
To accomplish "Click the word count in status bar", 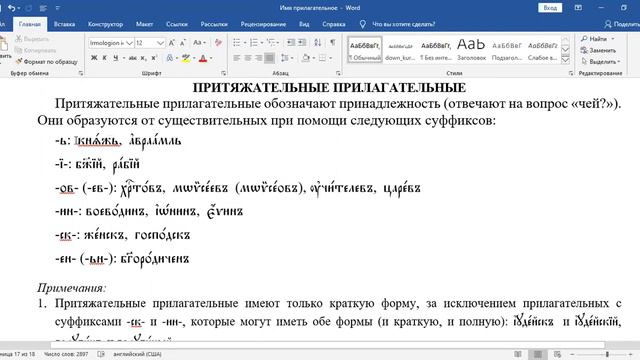I will click(x=66, y=354).
